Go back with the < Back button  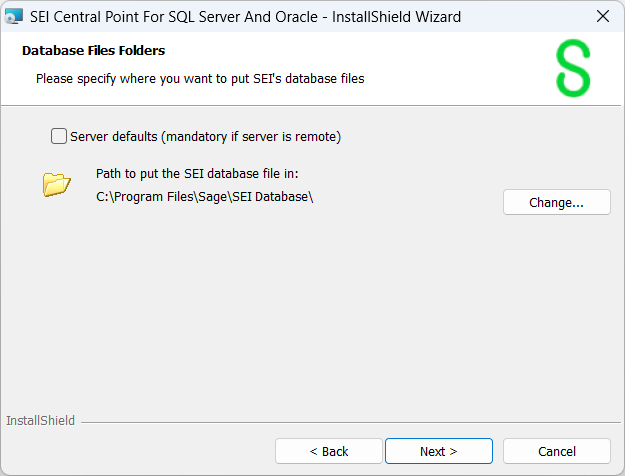[x=328, y=451]
